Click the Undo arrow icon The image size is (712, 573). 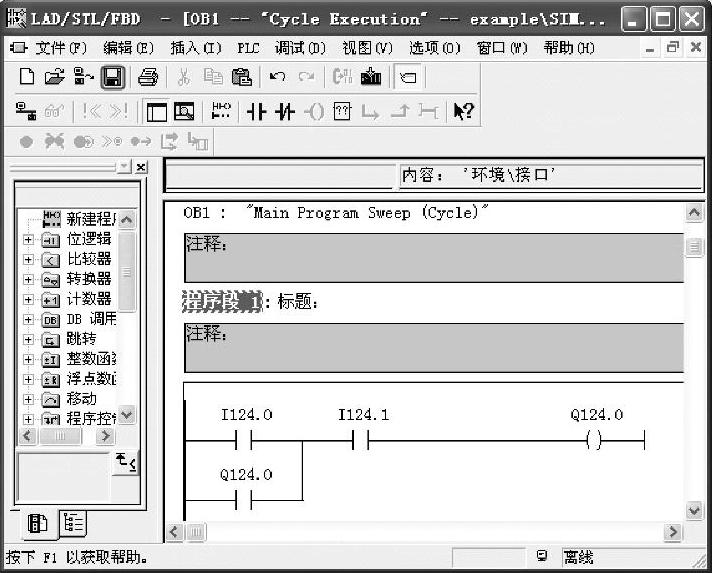(277, 77)
